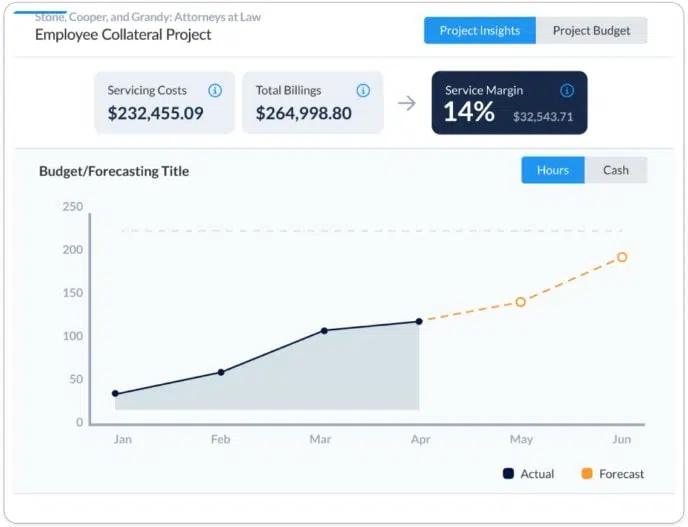Screen dimensions: 688x527
Task: Select the February actual data point
Action: tap(221, 372)
